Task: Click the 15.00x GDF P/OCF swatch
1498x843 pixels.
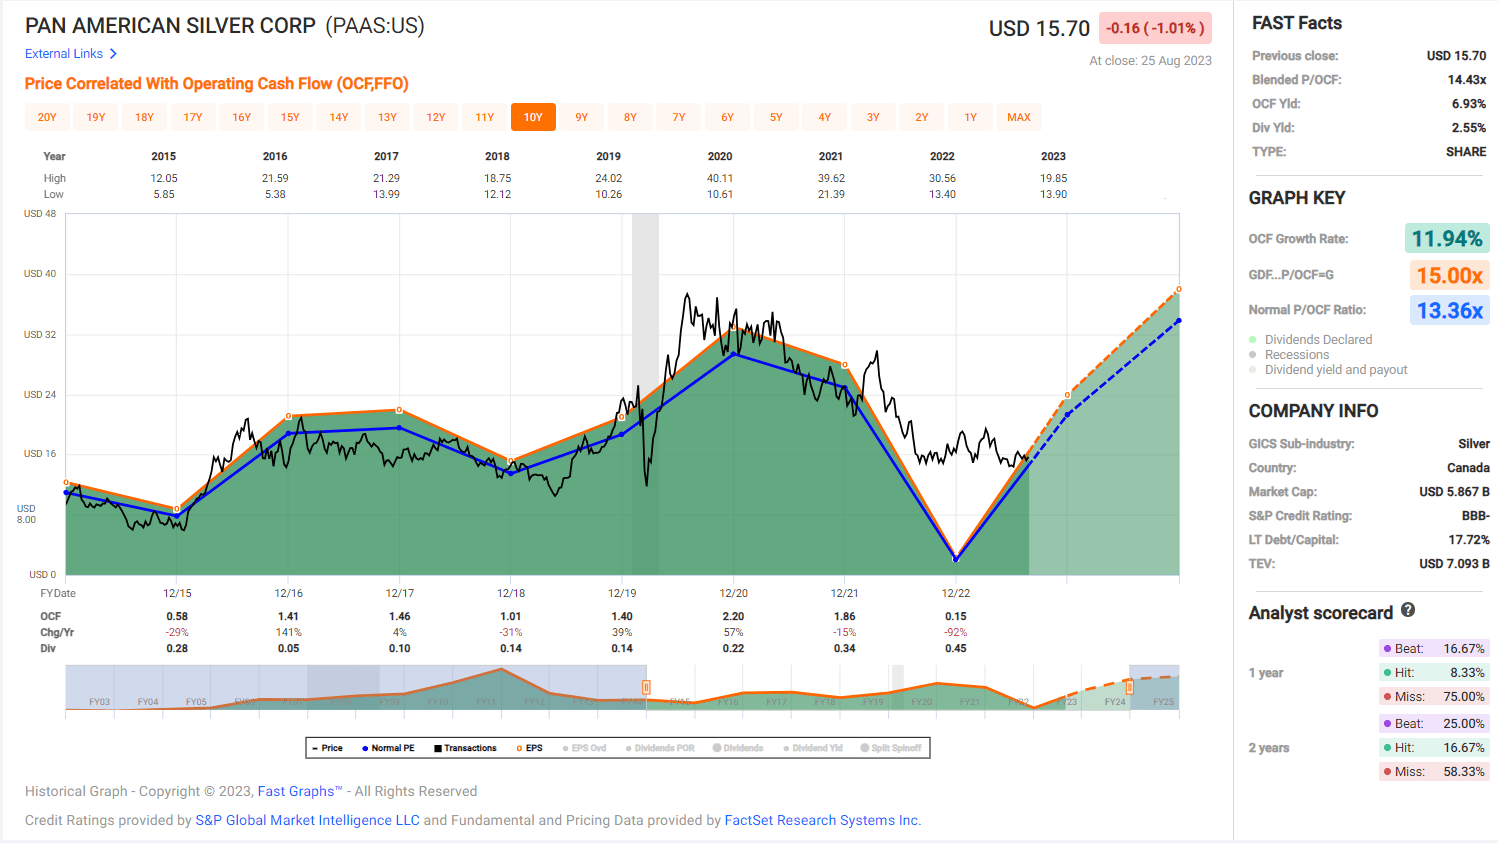Action: [x=1450, y=275]
